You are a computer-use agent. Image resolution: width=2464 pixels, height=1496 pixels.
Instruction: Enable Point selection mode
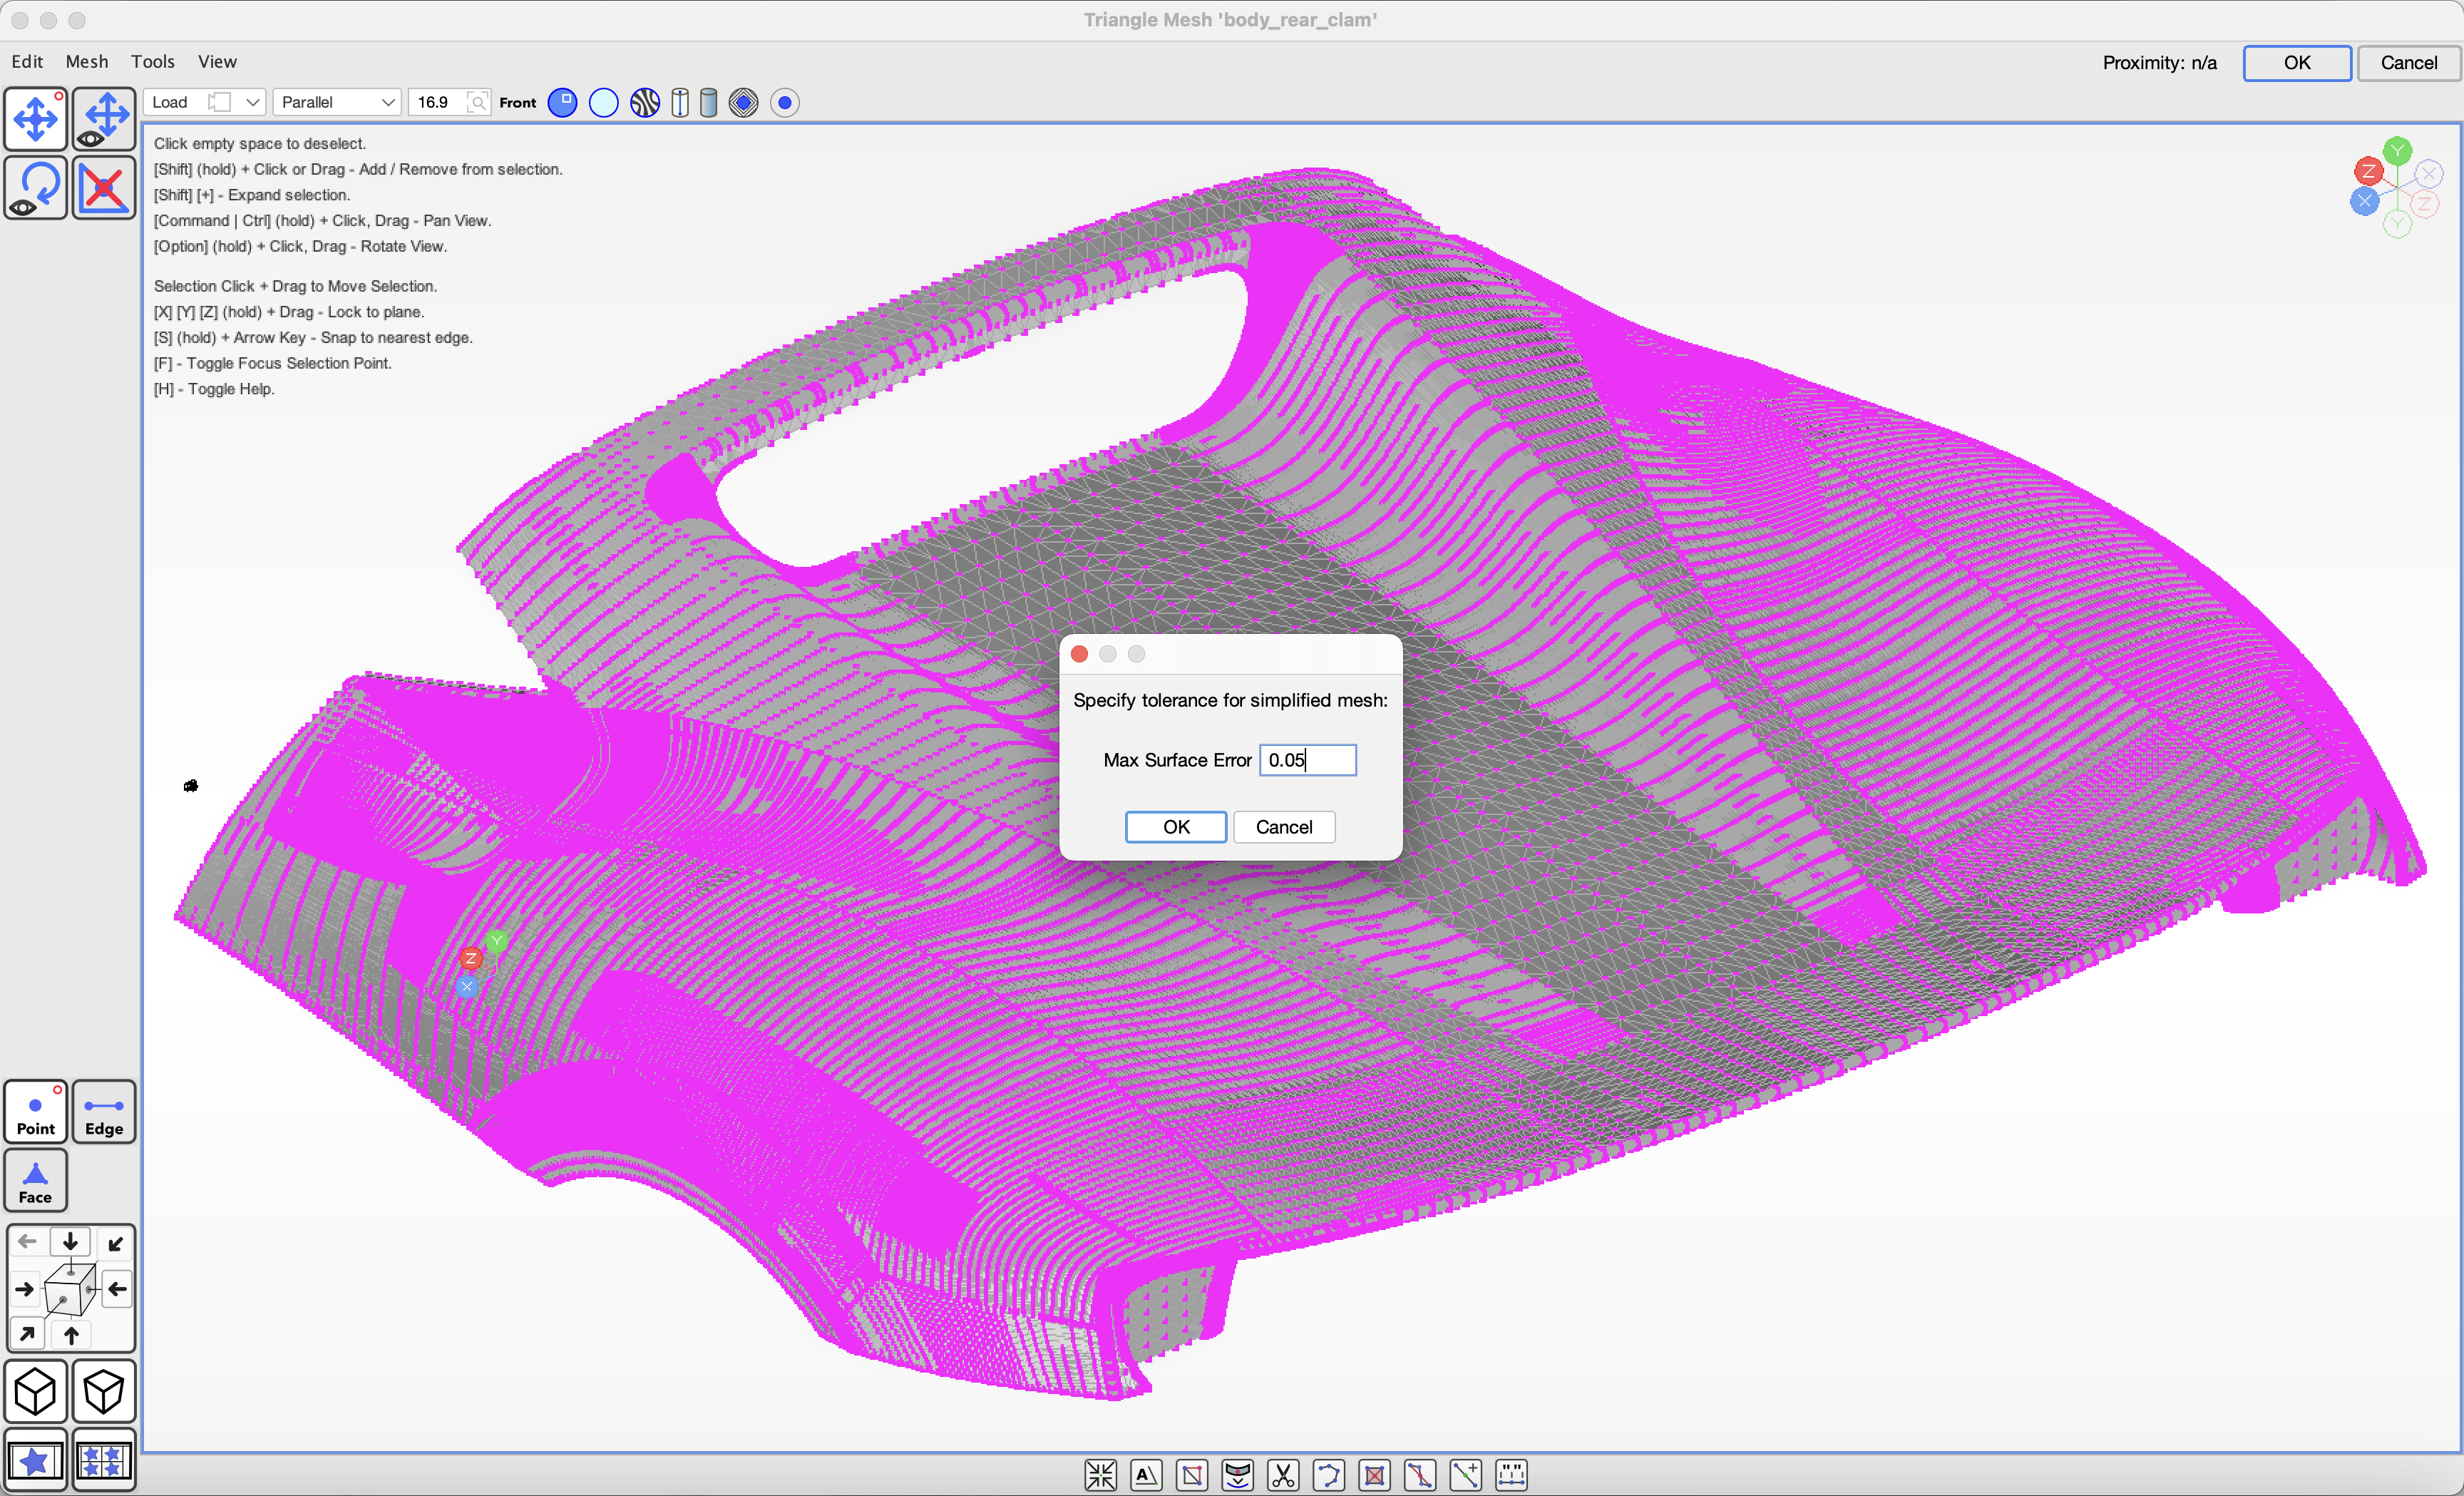pyautogui.click(x=36, y=1112)
